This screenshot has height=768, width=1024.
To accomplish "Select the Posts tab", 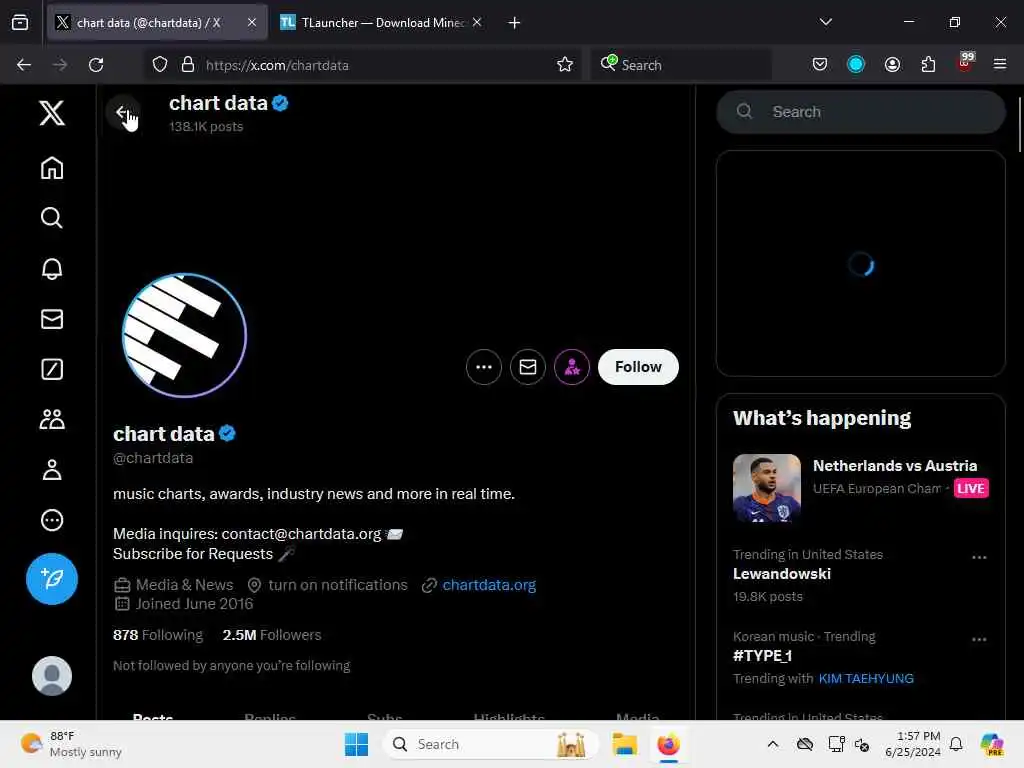I will pyautogui.click(x=153, y=716).
